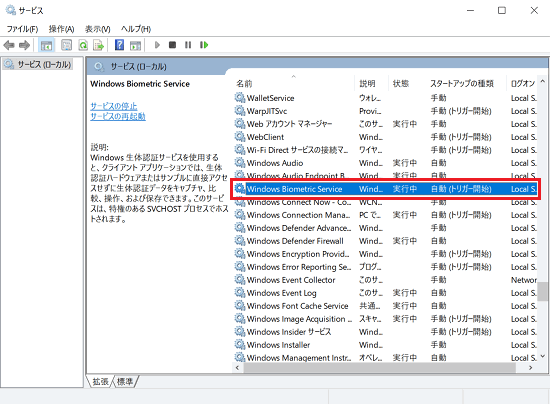Open the ファイル(F) menu
This screenshot has width=550, height=404.
click(22, 29)
